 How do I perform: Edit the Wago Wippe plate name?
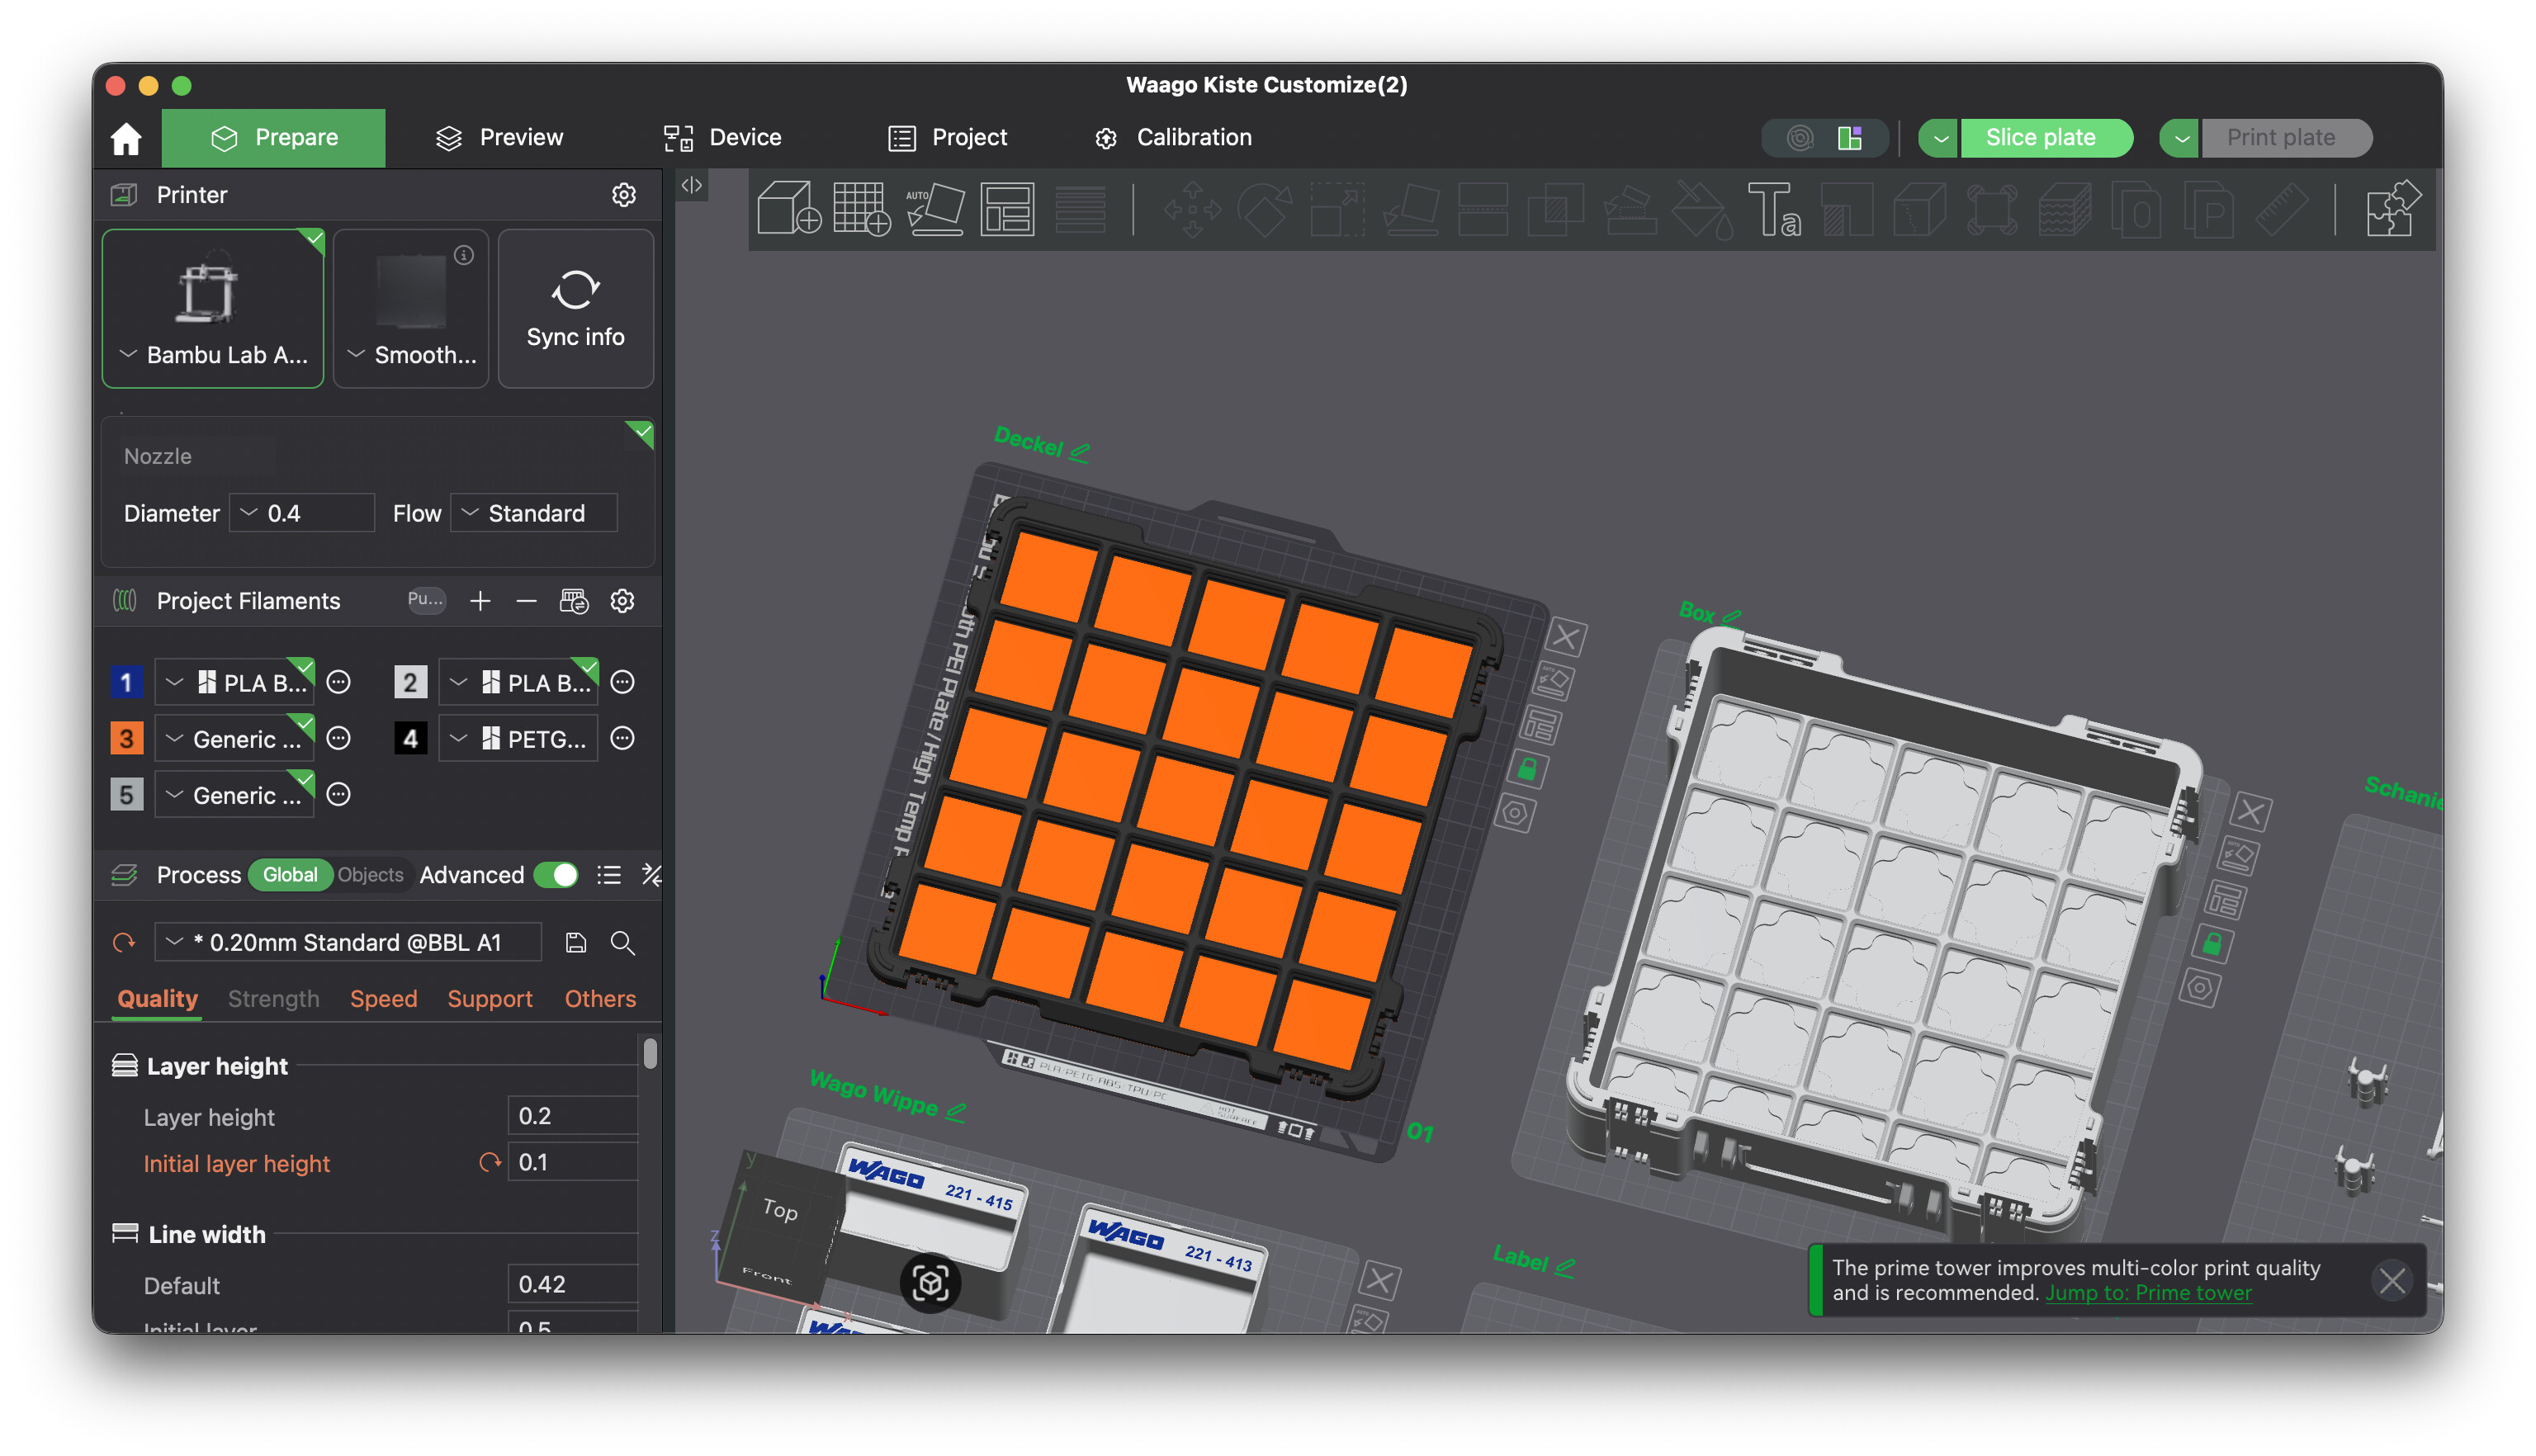[956, 1111]
